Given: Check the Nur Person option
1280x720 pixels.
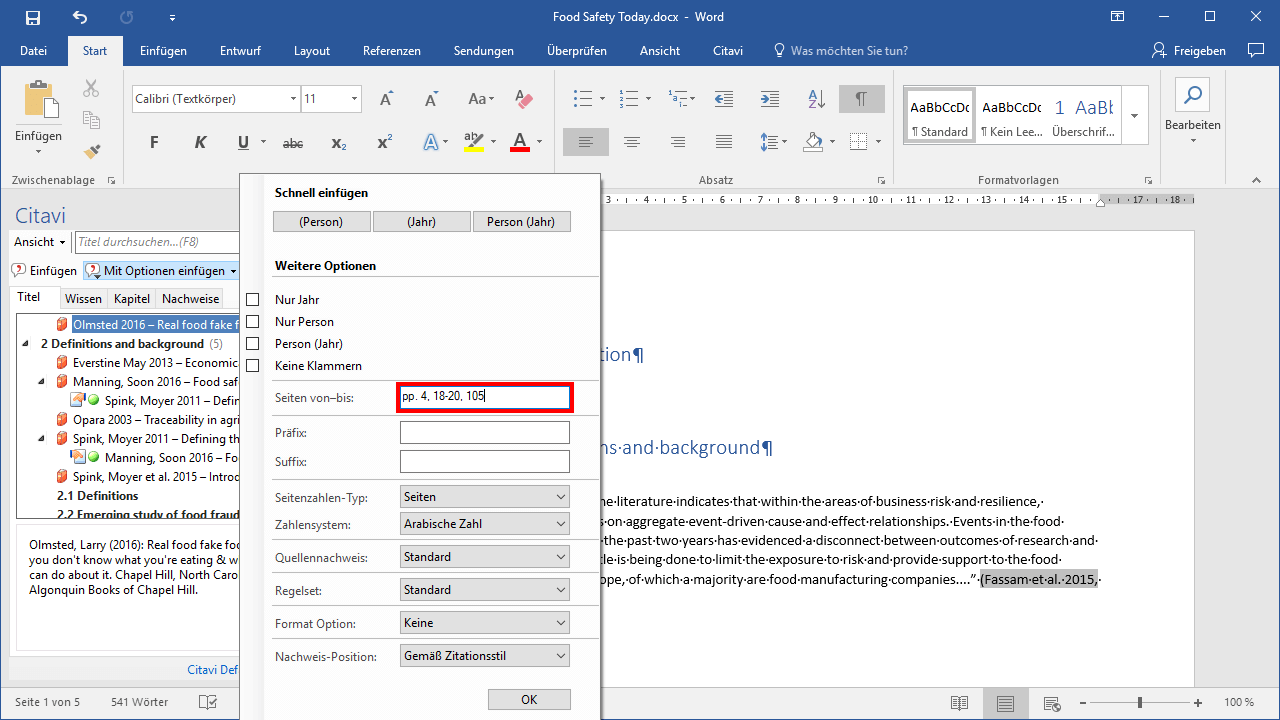Looking at the screenshot, I should (x=253, y=322).
